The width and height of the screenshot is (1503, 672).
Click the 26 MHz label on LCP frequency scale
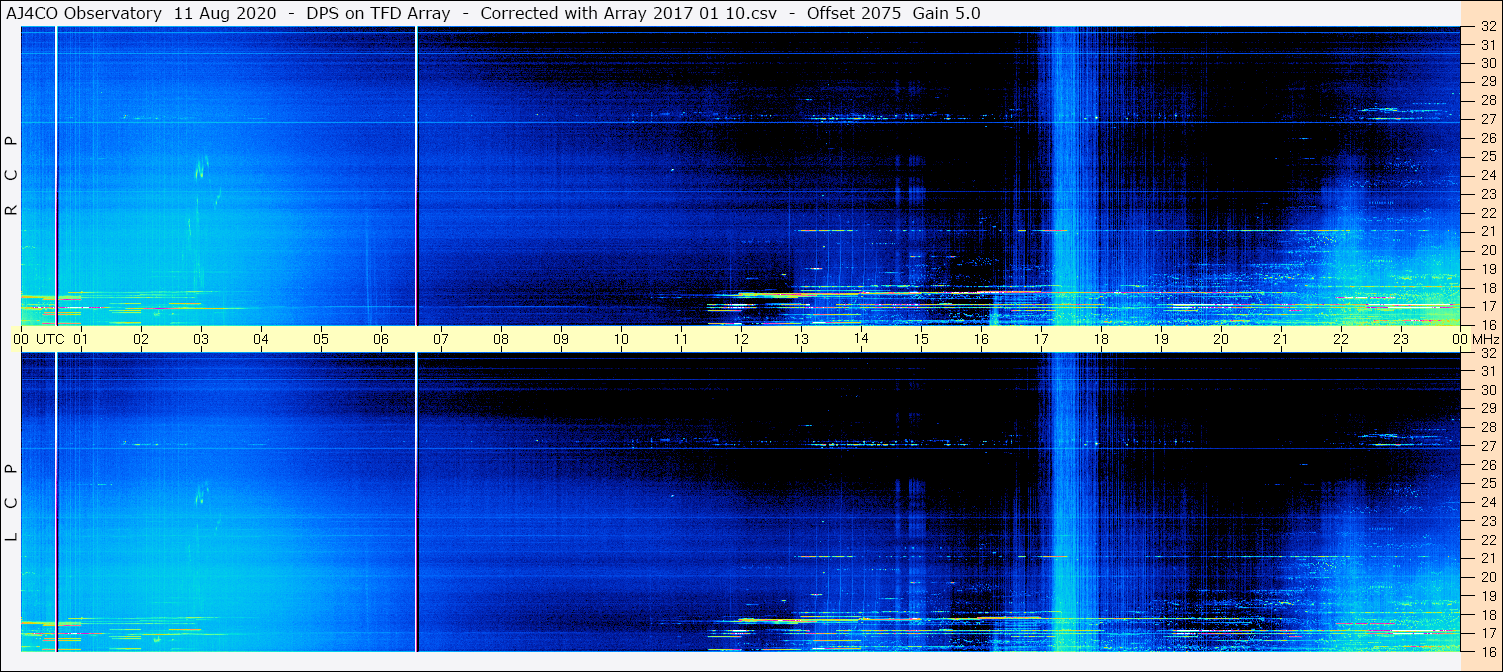1487,465
